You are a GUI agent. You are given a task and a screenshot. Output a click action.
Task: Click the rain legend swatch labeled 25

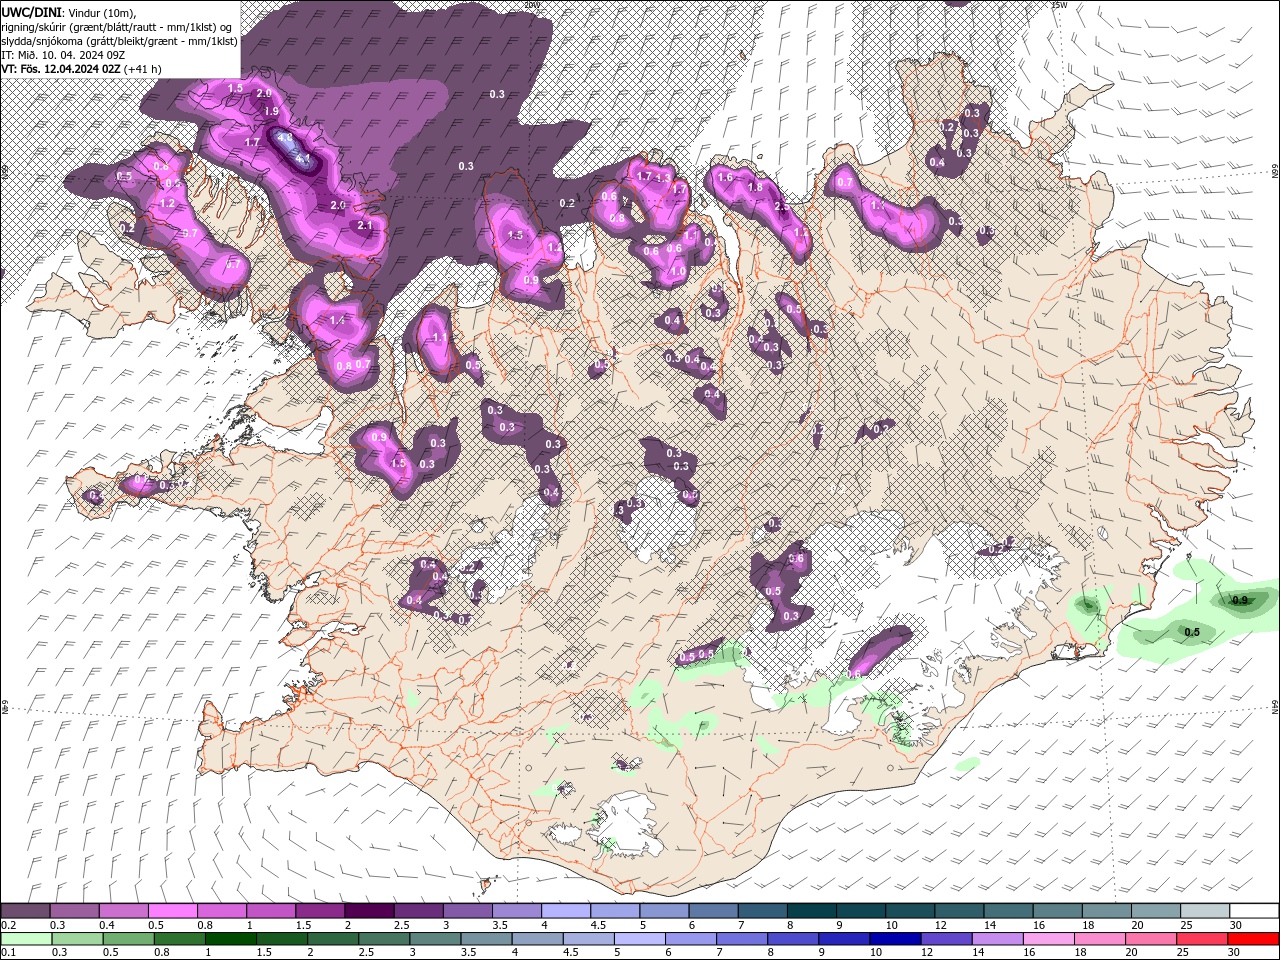click(1204, 939)
